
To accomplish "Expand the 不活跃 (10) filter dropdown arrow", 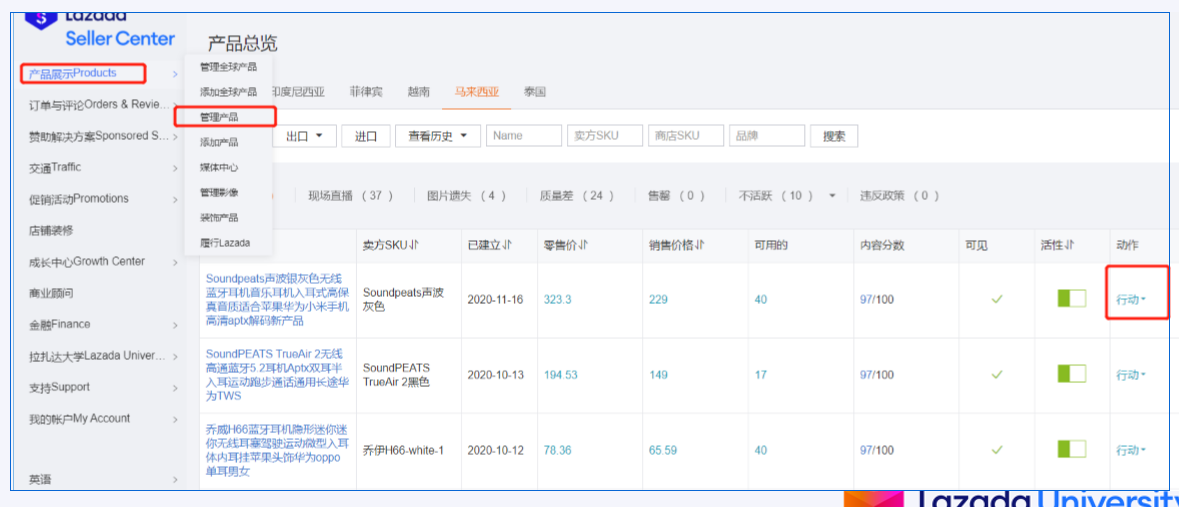I will pos(832,196).
